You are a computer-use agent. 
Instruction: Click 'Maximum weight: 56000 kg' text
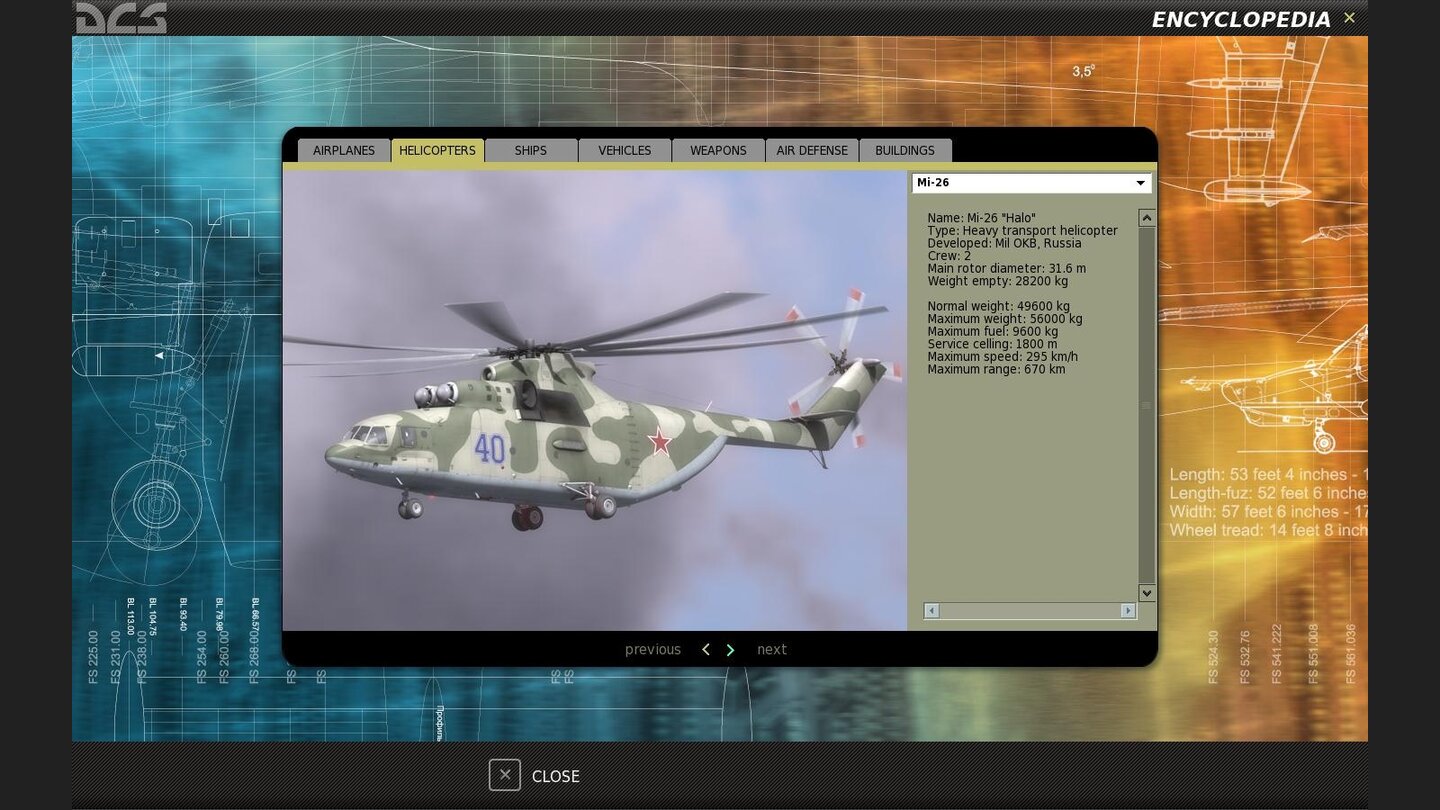1005,319
